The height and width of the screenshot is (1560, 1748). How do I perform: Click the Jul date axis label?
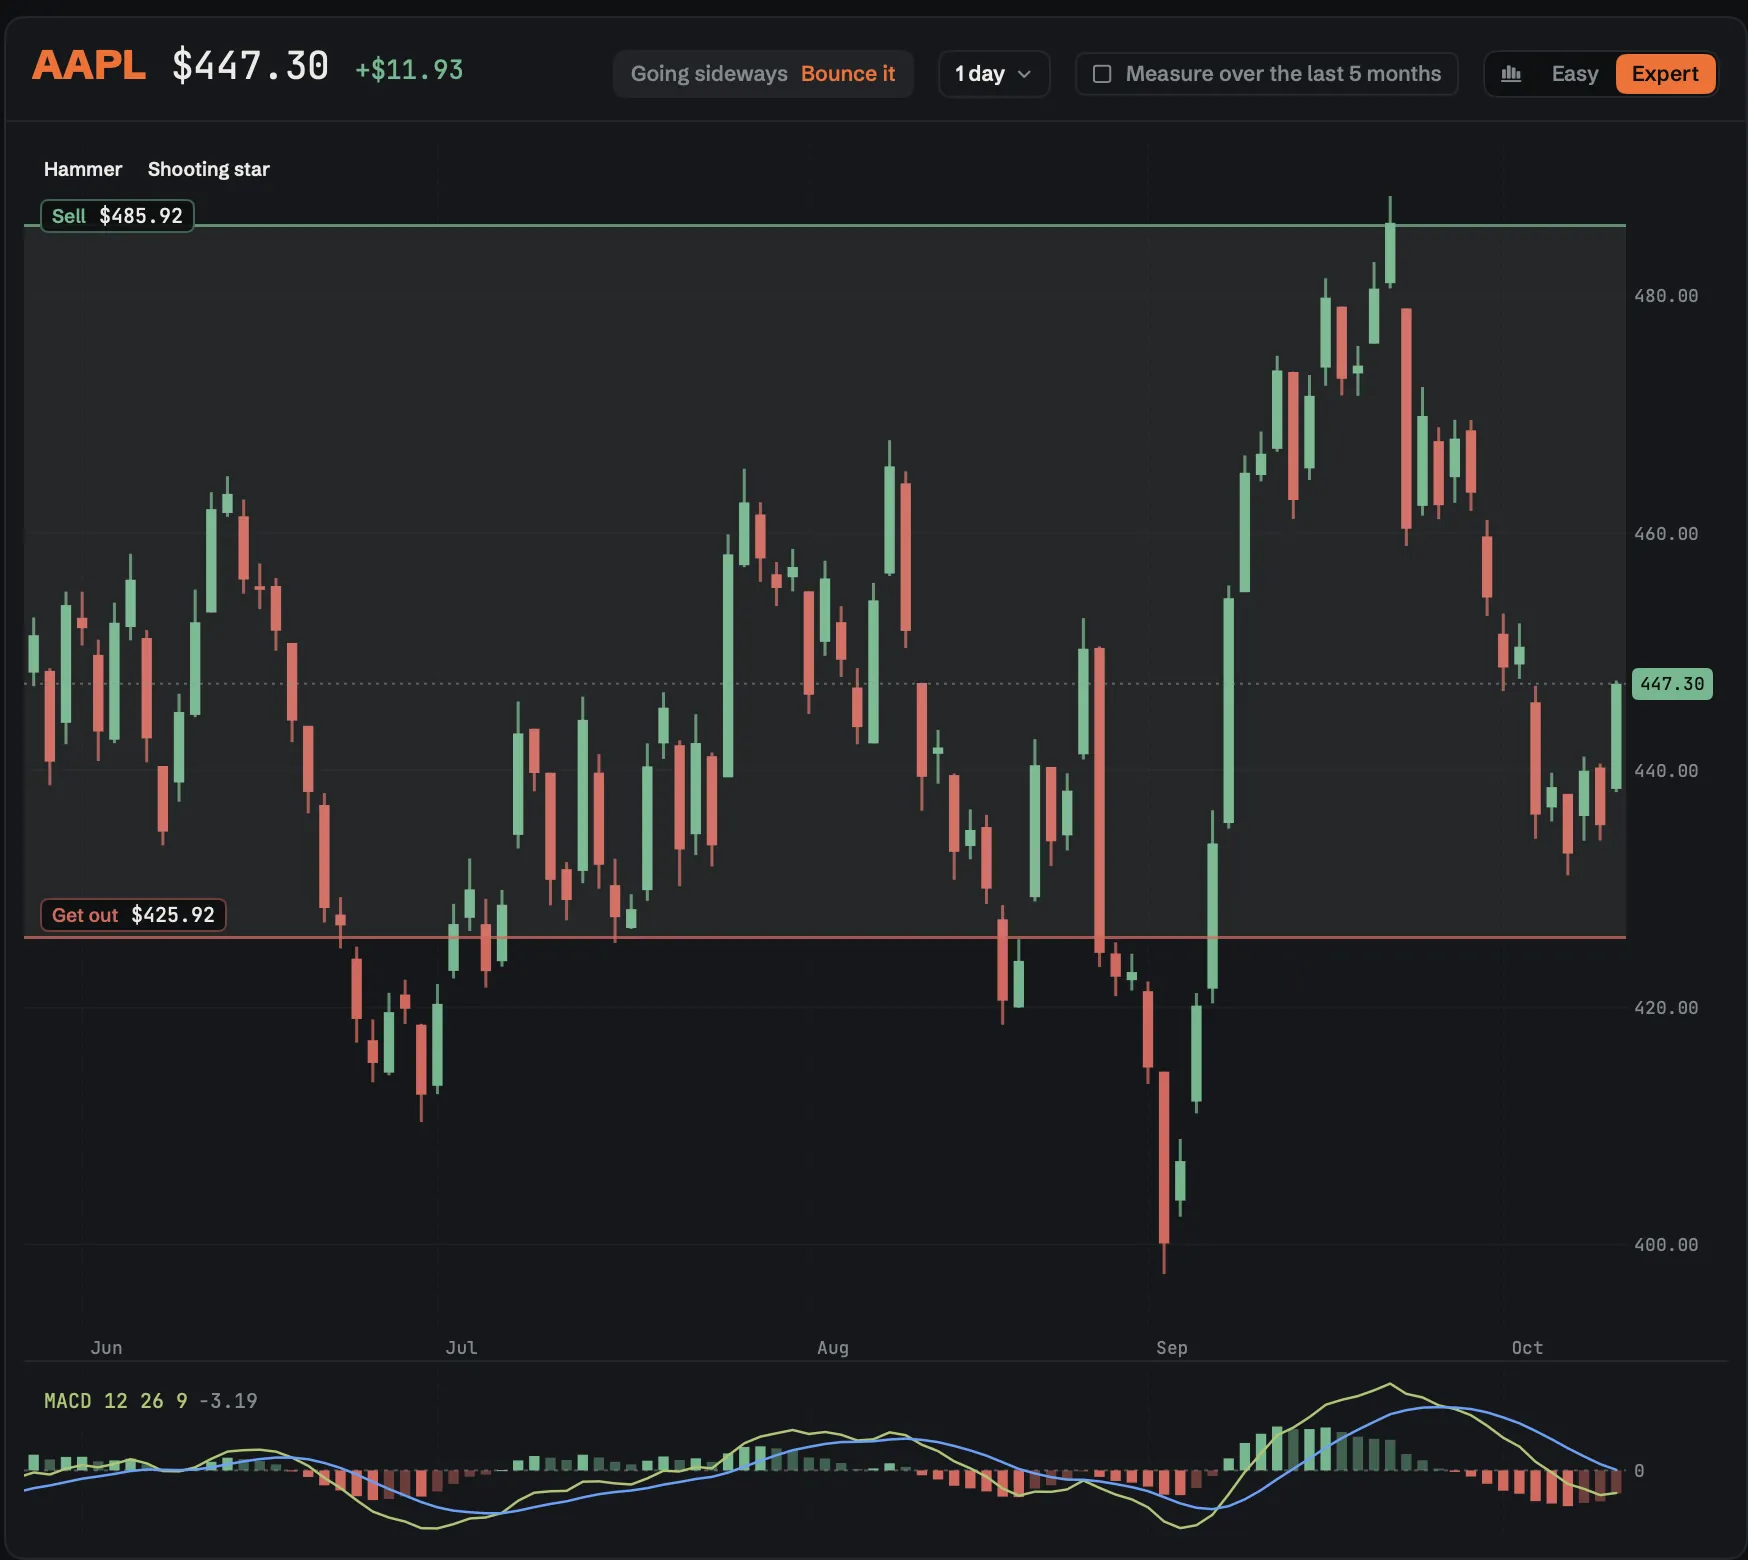[x=462, y=1348]
